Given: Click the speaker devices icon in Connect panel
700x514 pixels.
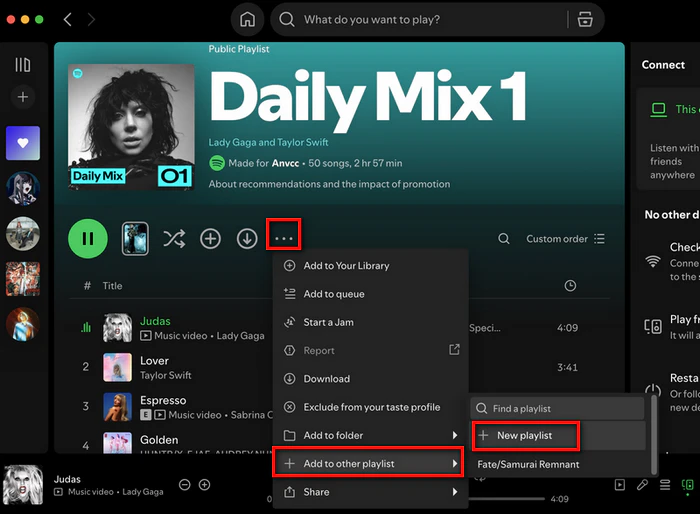Looking at the screenshot, I should (653, 326).
